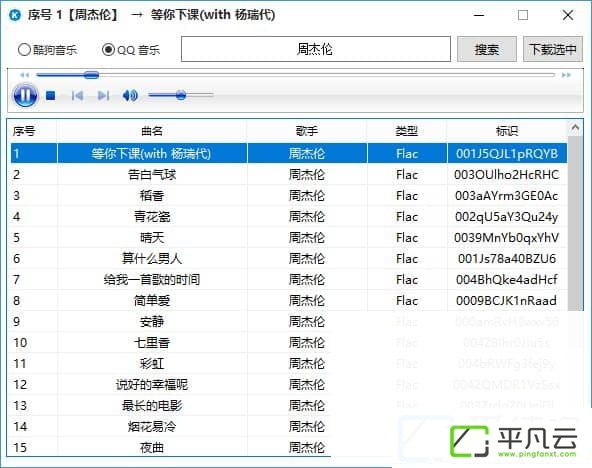The width and height of the screenshot is (592, 468).
Task: Stop the current song
Action: coord(50,95)
